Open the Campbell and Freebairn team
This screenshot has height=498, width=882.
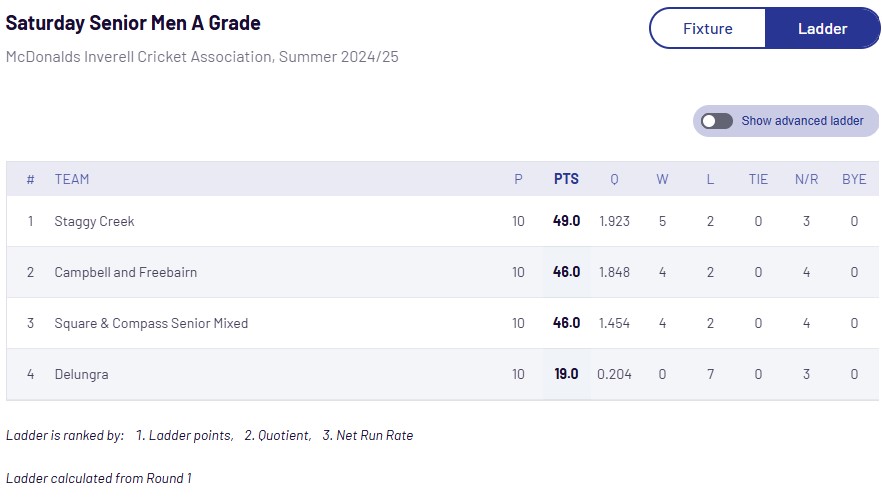(125, 272)
